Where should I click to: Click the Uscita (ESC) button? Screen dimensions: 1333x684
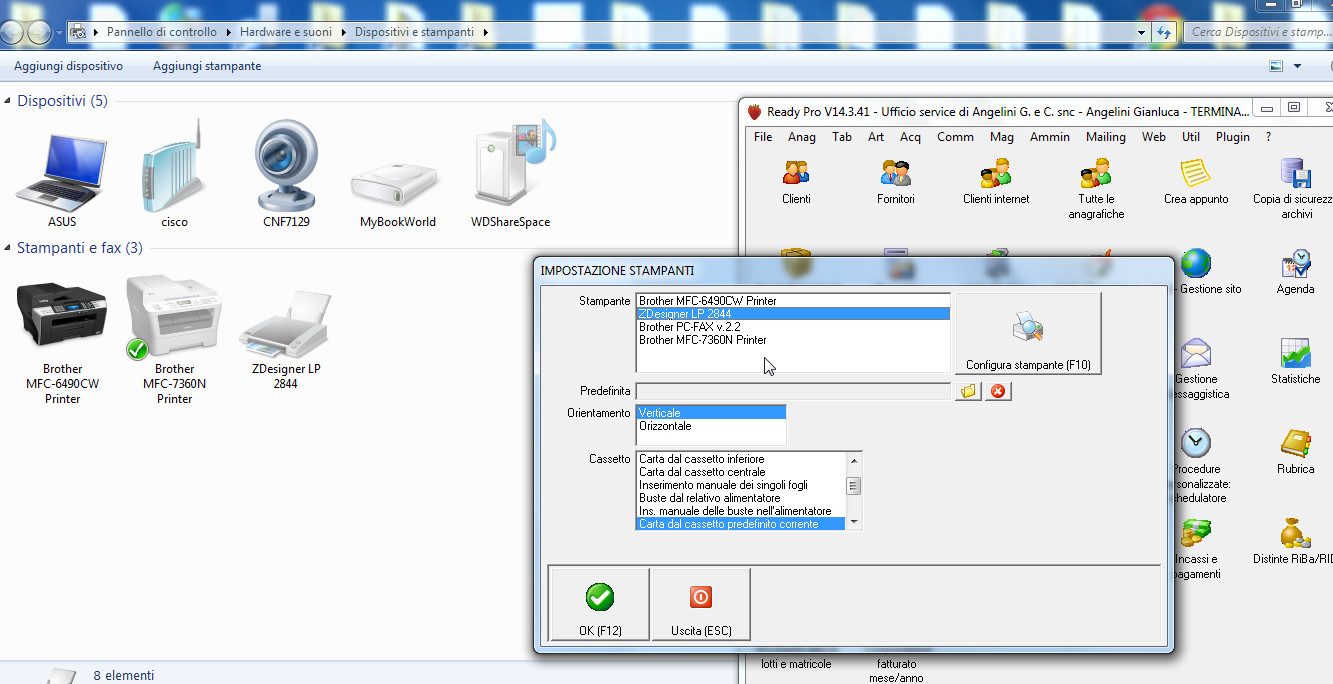coord(700,604)
